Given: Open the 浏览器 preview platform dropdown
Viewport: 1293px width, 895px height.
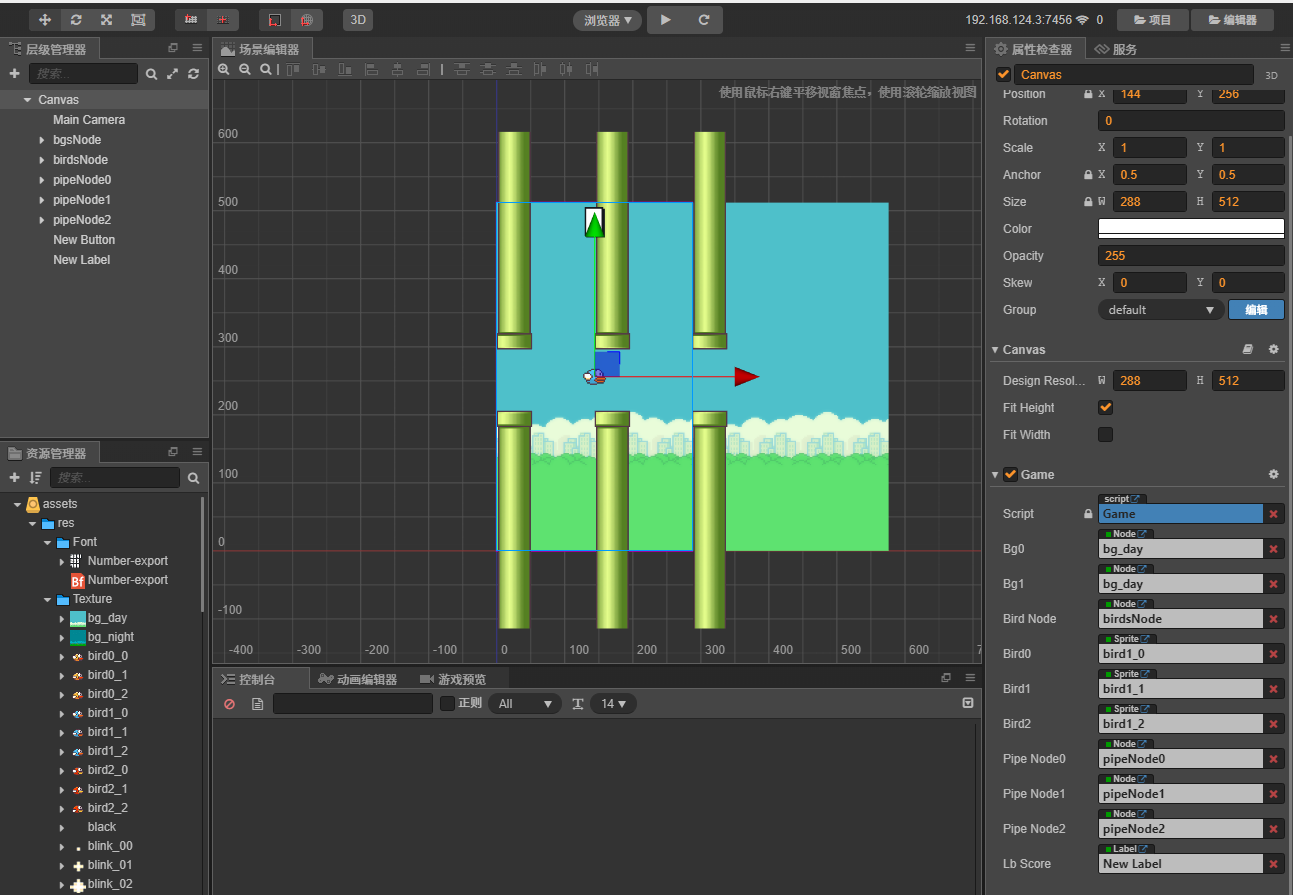Looking at the screenshot, I should (x=608, y=20).
